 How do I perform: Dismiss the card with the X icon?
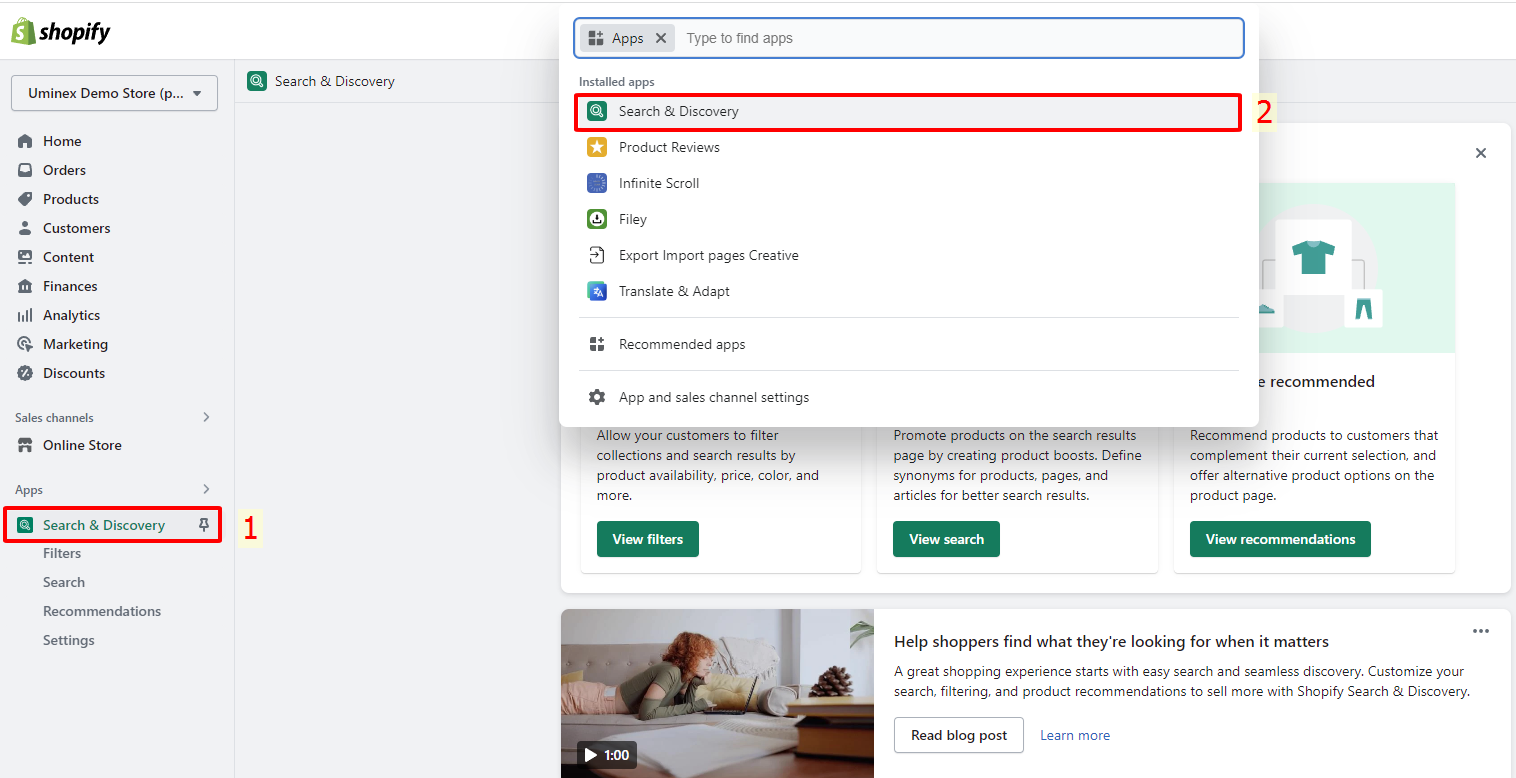coord(1480,153)
